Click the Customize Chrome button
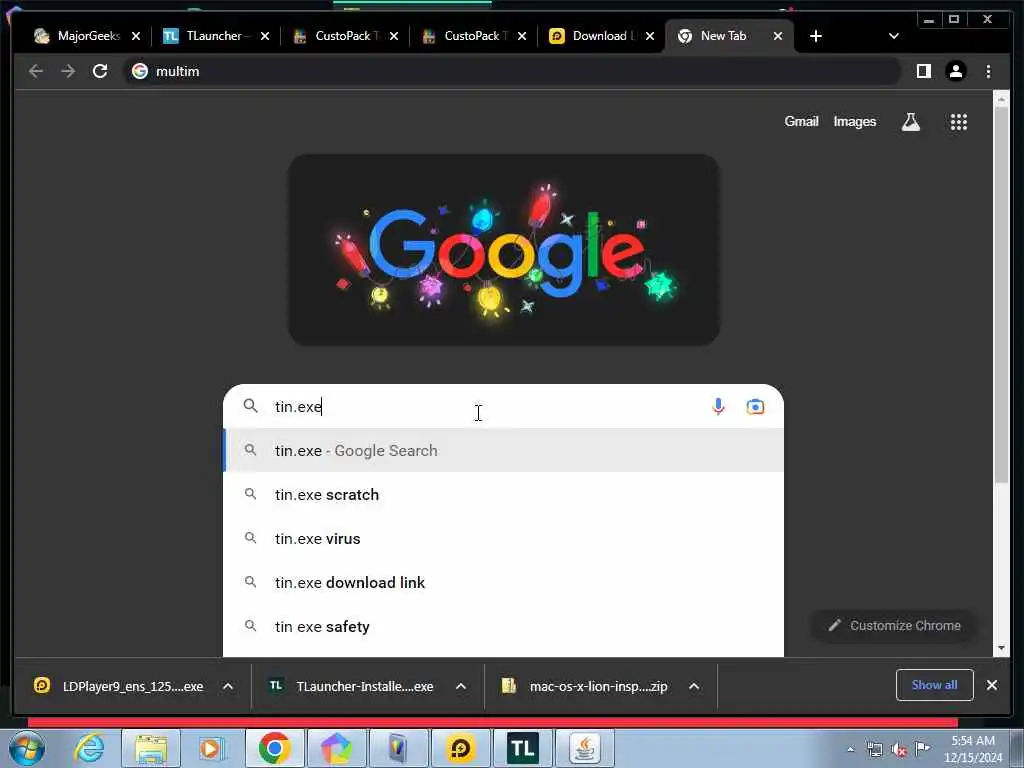Screen dimensions: 1024x768 (894, 626)
